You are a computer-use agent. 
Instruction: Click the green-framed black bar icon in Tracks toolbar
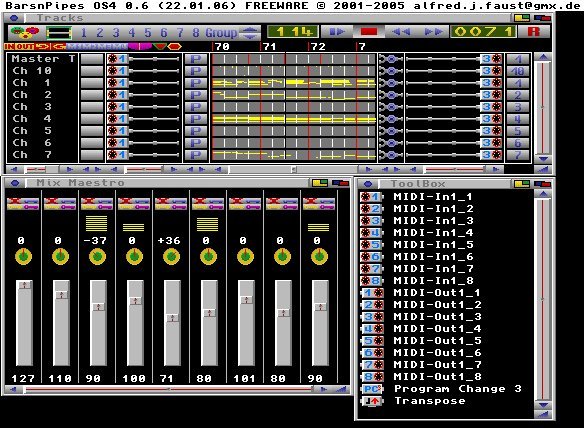[x=59, y=33]
